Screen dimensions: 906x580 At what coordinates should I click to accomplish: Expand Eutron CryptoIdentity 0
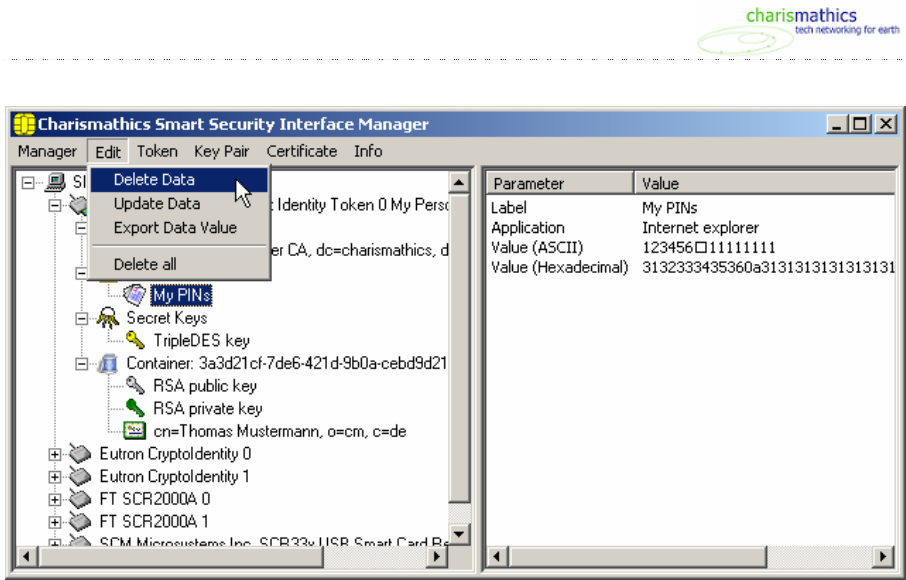pyautogui.click(x=55, y=454)
